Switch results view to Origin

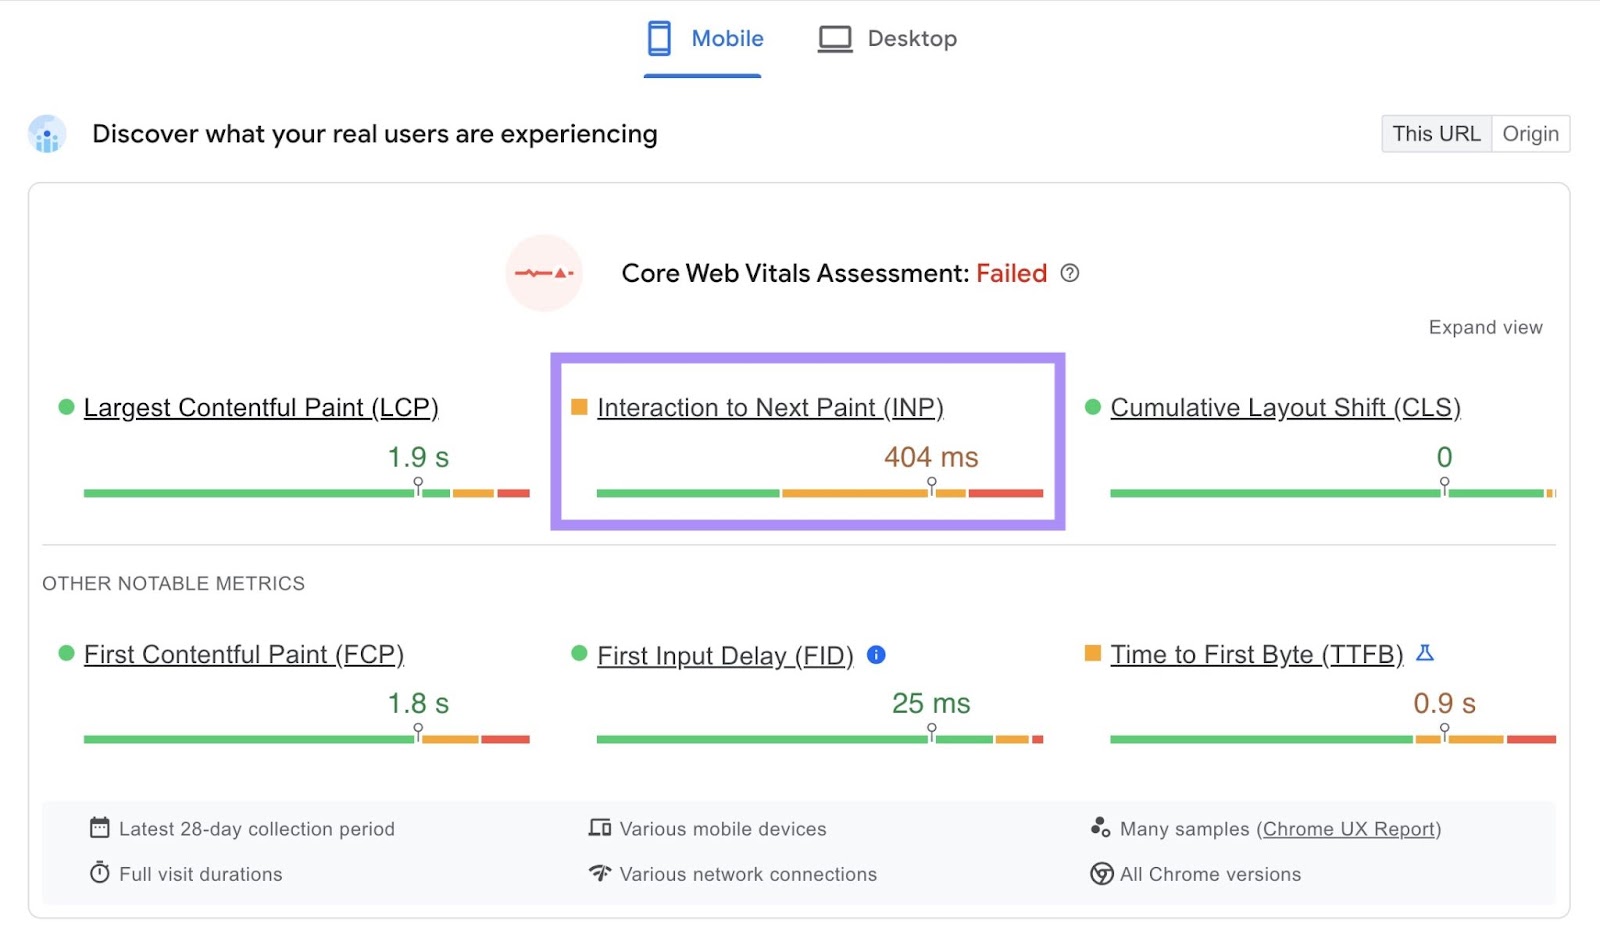click(1530, 133)
